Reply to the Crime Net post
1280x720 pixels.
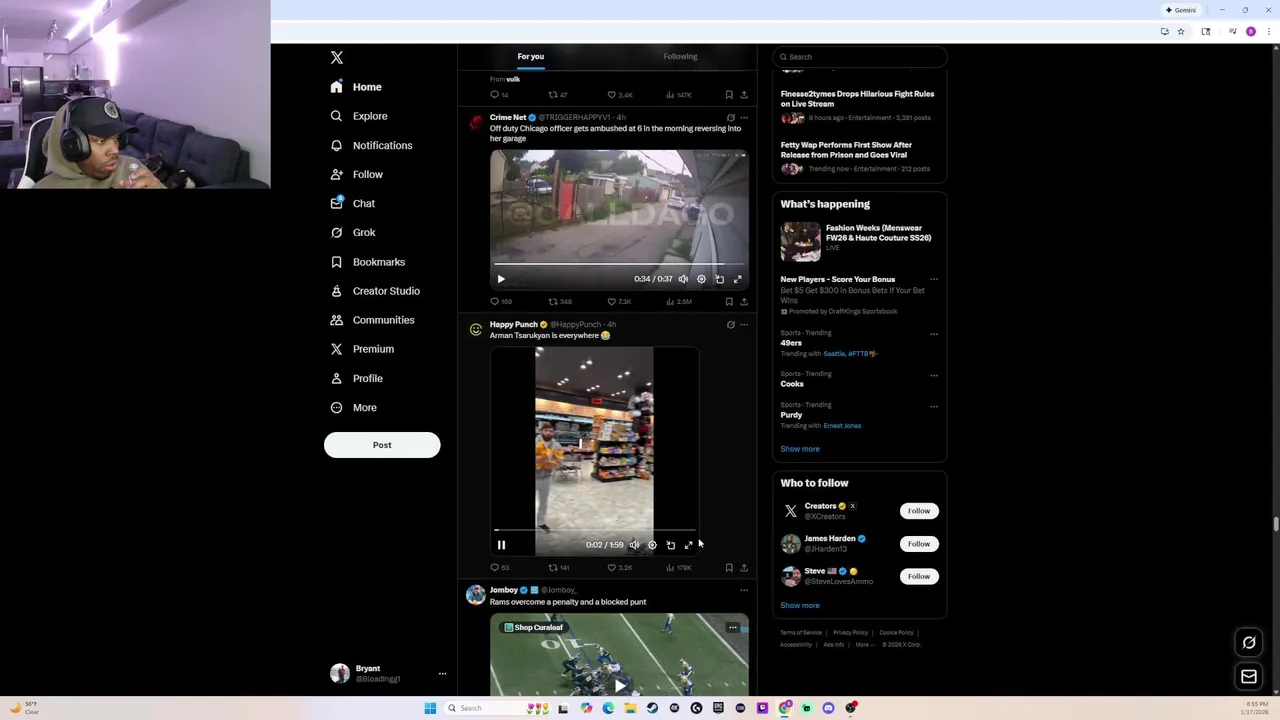point(500,301)
